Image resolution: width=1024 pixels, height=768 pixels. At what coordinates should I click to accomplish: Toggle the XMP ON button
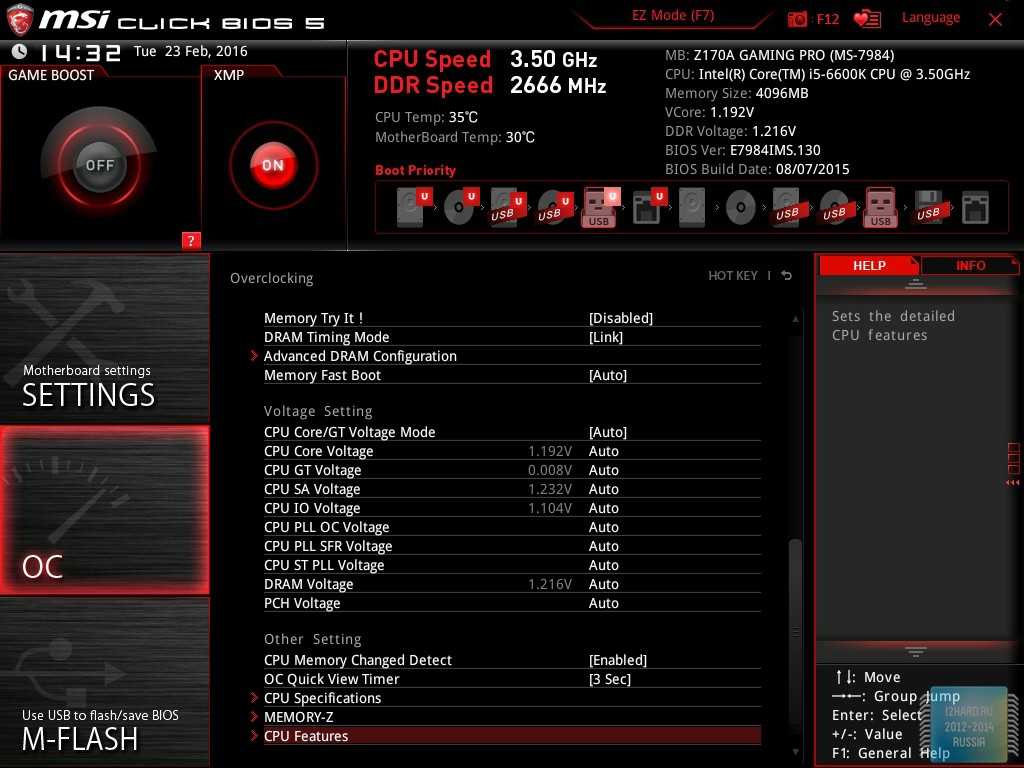[x=273, y=165]
